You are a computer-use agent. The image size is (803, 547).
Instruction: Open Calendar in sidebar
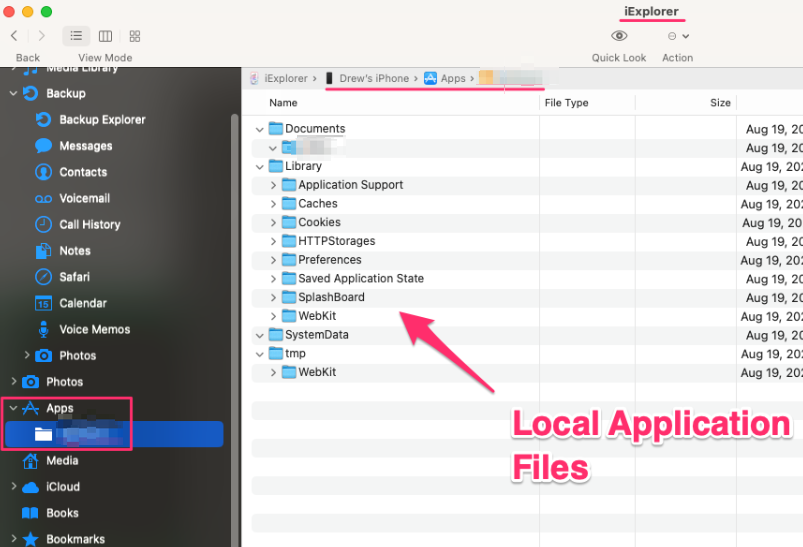(72, 303)
